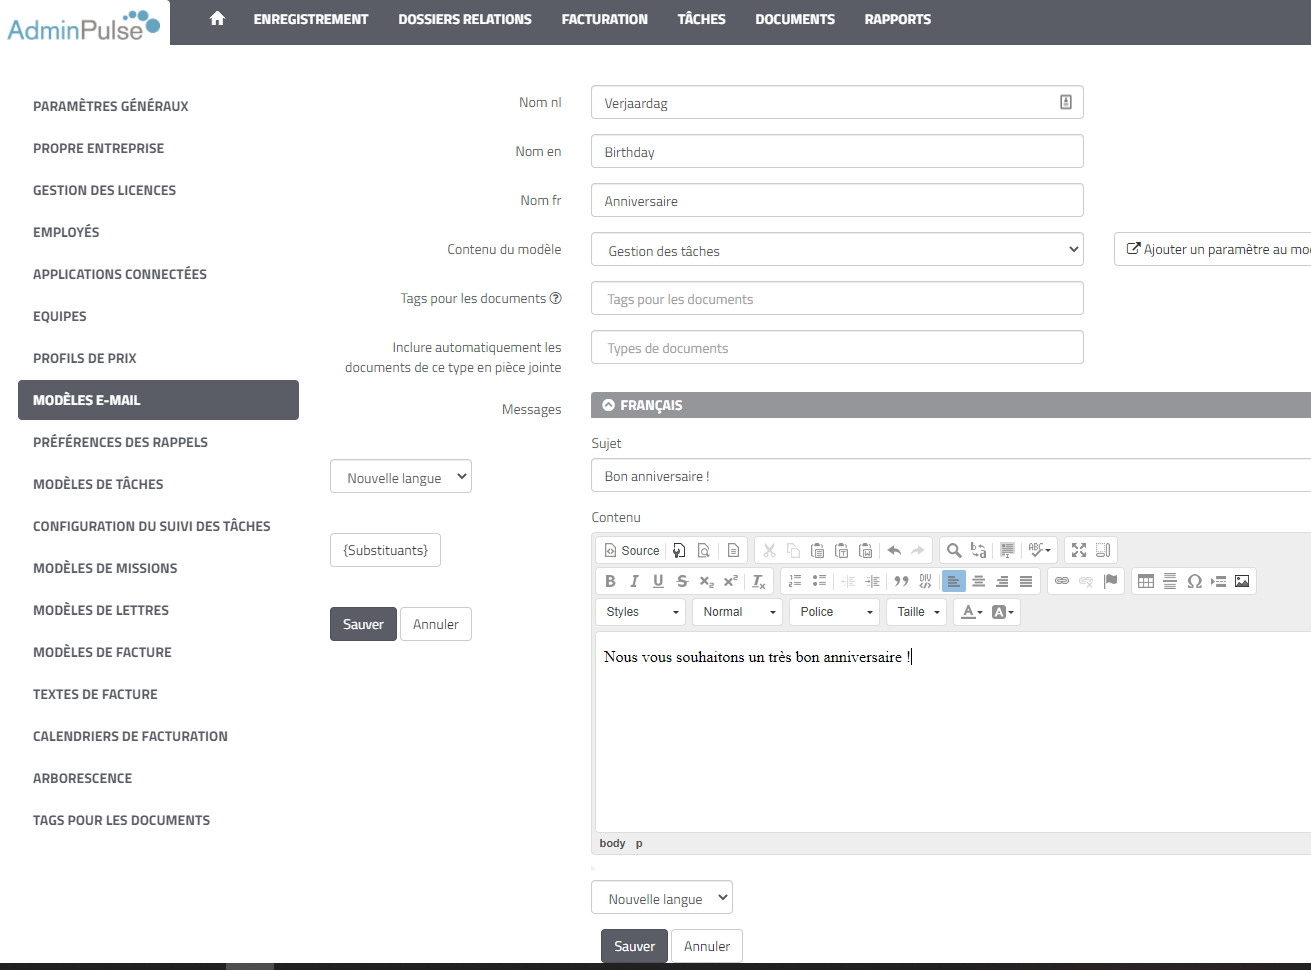Collapse the FRANÇAIS section
The image size is (1311, 970).
tap(608, 405)
